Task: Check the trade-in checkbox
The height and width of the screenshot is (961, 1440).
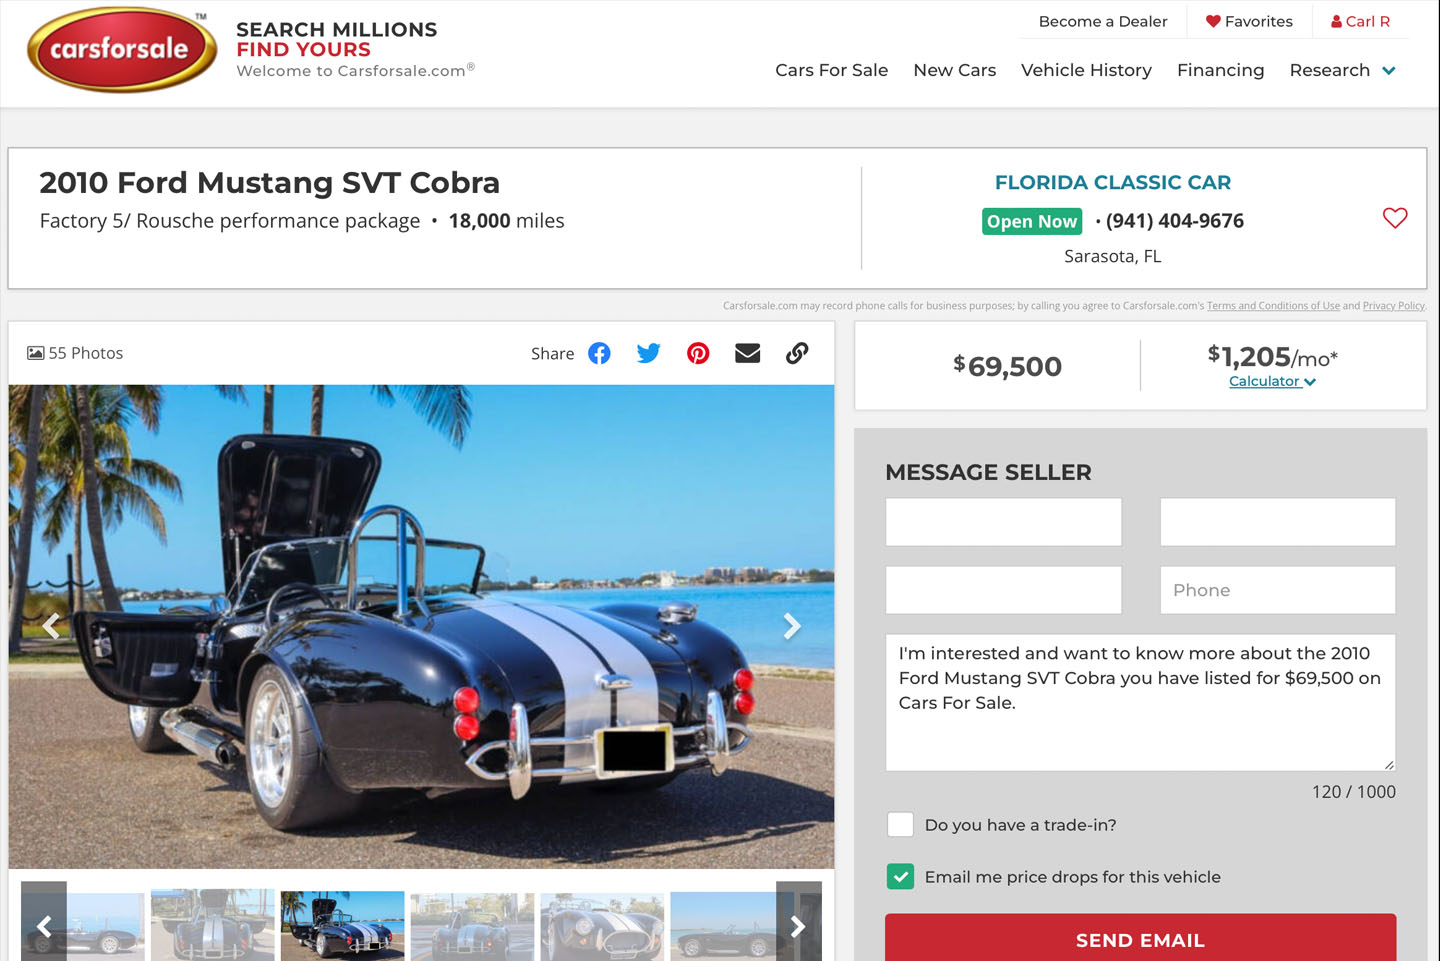Action: point(900,825)
